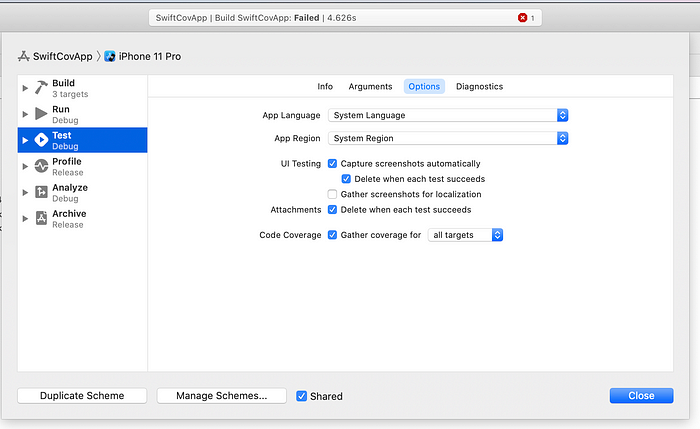Image resolution: width=700 pixels, height=429 pixels.
Task: Toggle Attachments Delete when each test succeeds
Action: pos(332,209)
